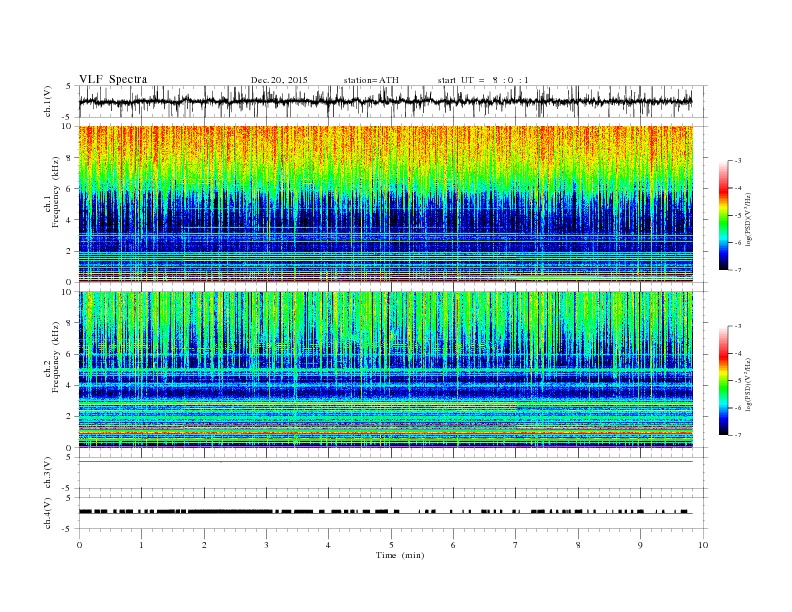Click the "ch.1(V)" waveform axis label
The width and height of the screenshot is (792, 612).
[47, 101]
